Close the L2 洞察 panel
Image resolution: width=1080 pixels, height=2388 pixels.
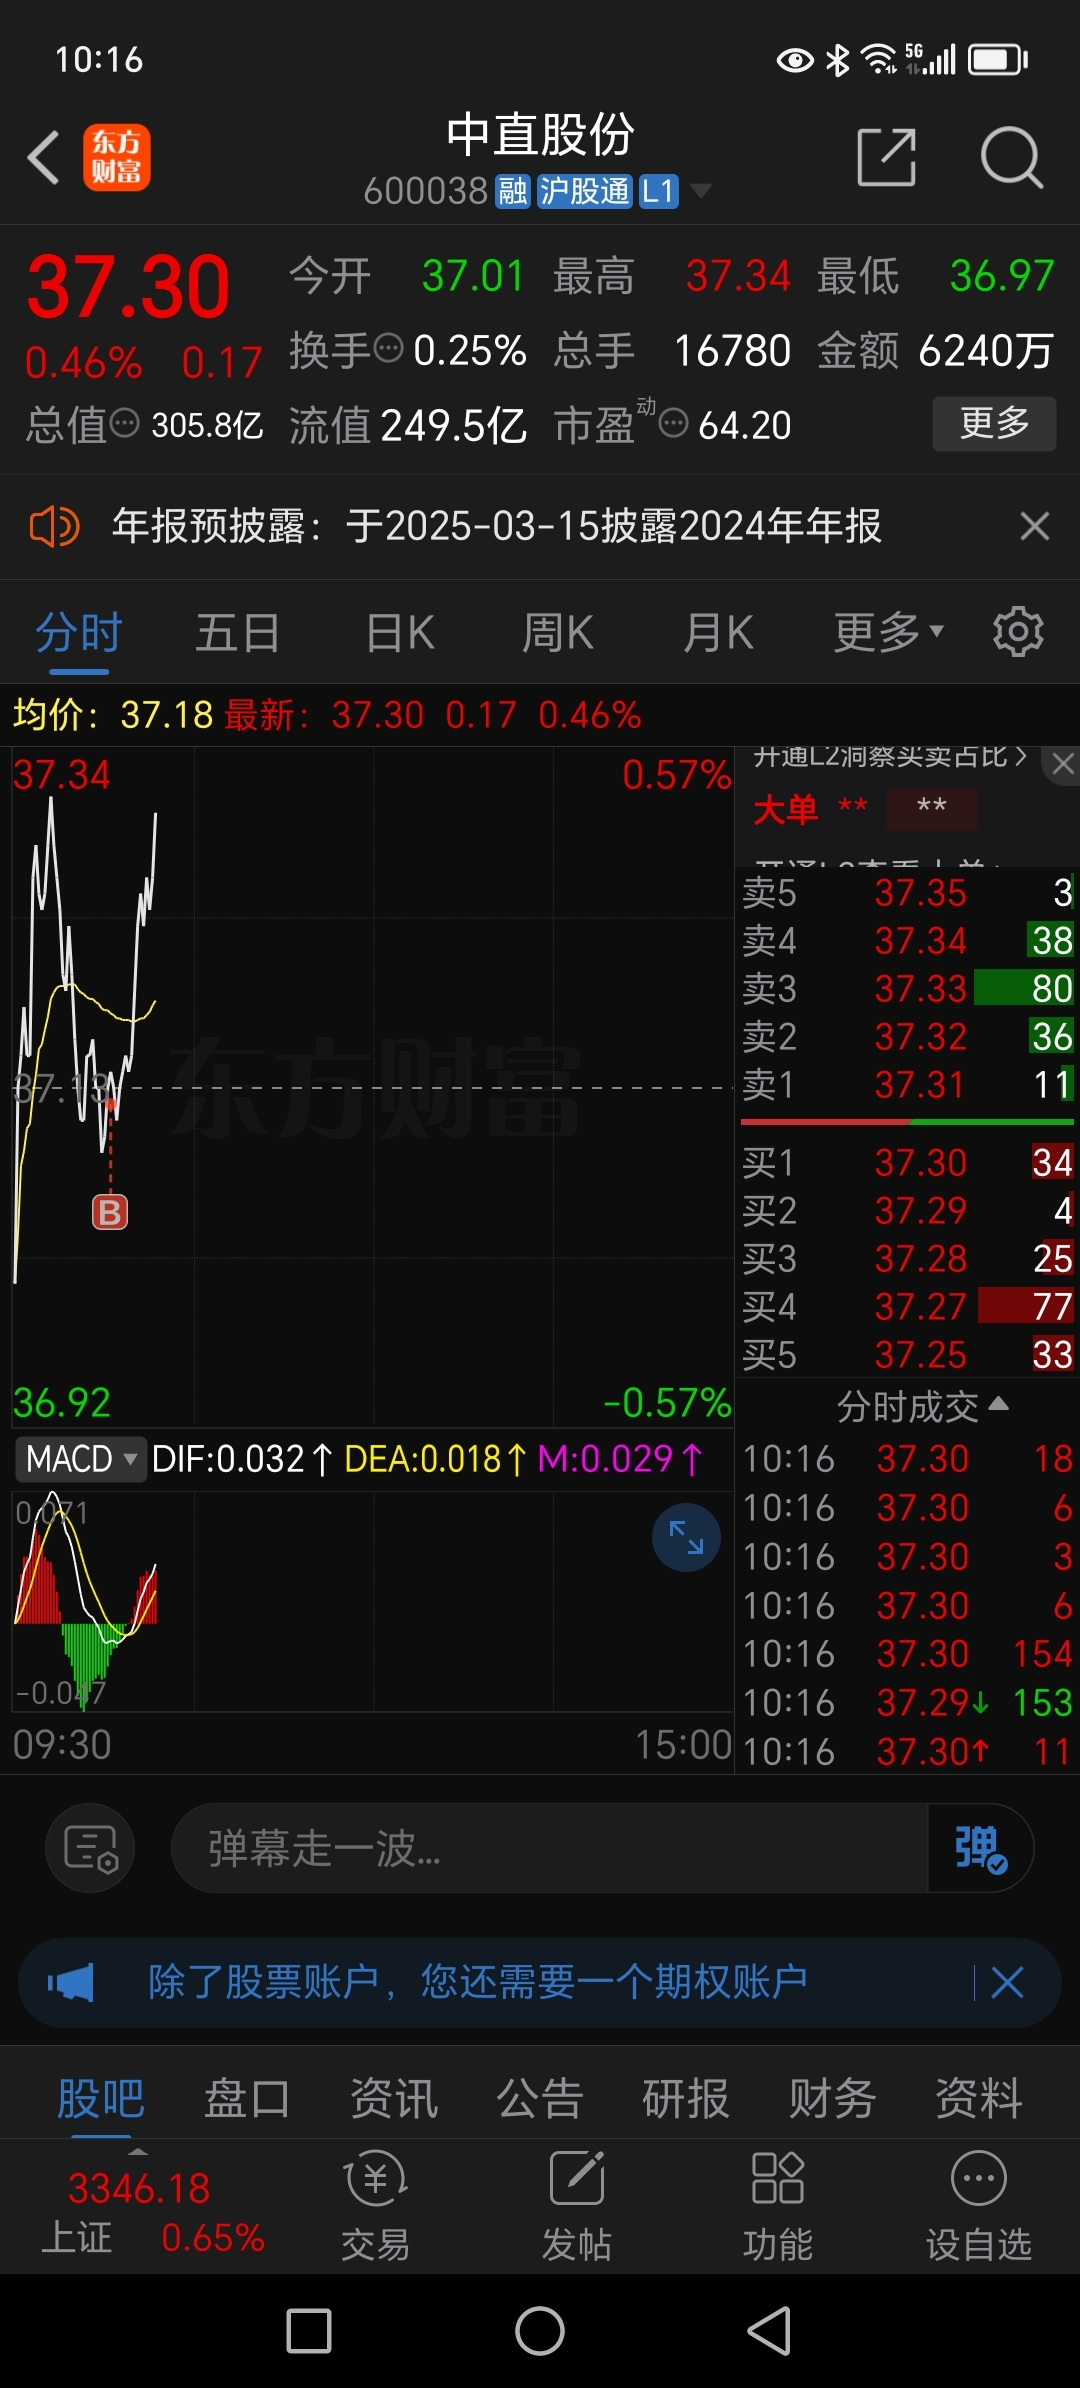[1062, 765]
